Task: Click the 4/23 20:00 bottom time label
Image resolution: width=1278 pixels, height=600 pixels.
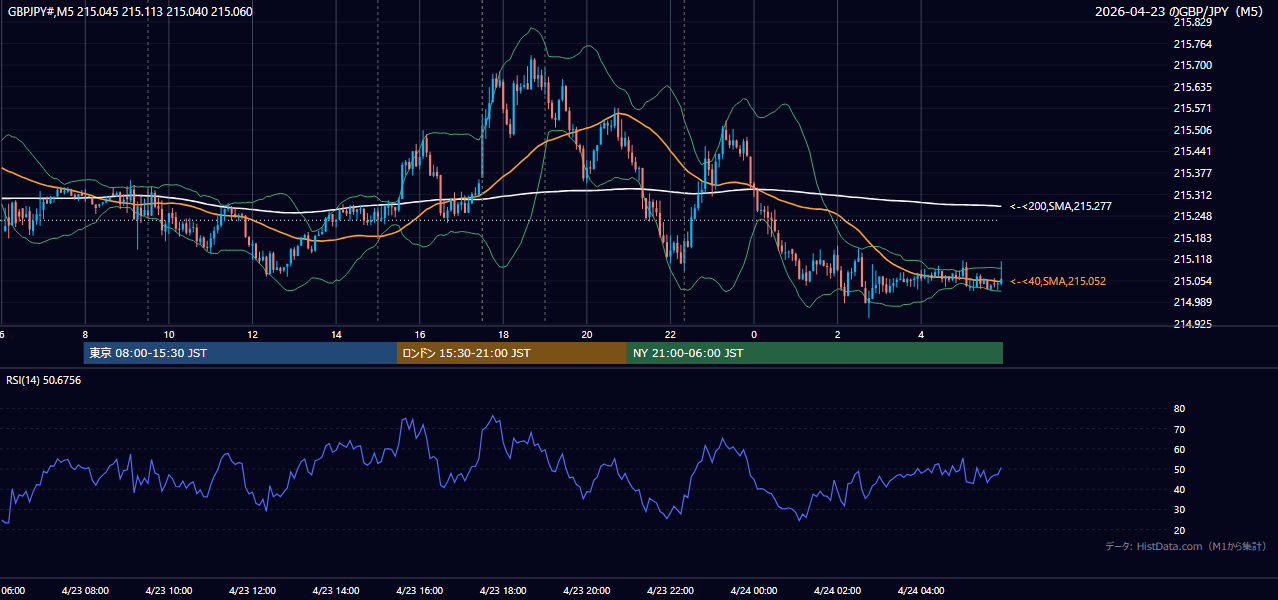Action: [x=587, y=590]
